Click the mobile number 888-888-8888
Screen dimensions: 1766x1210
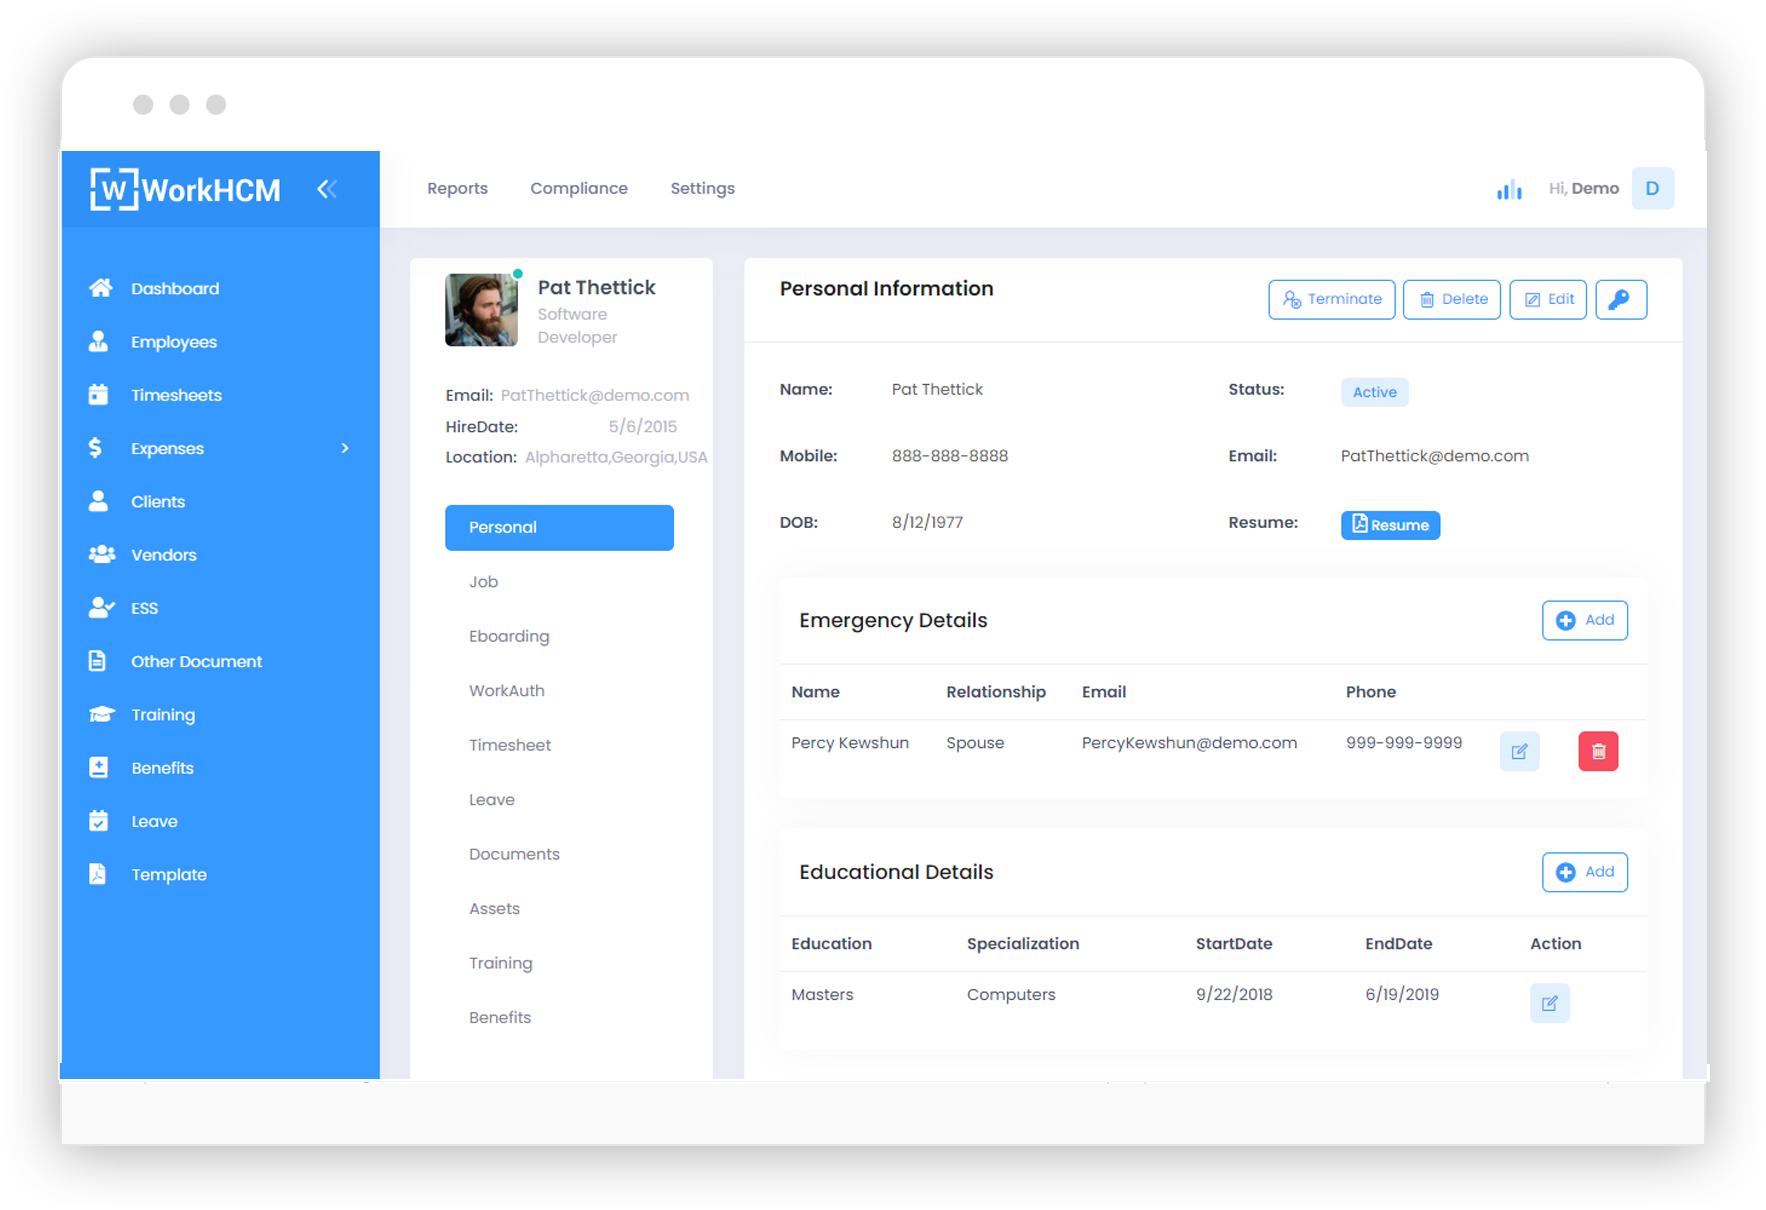click(x=950, y=455)
